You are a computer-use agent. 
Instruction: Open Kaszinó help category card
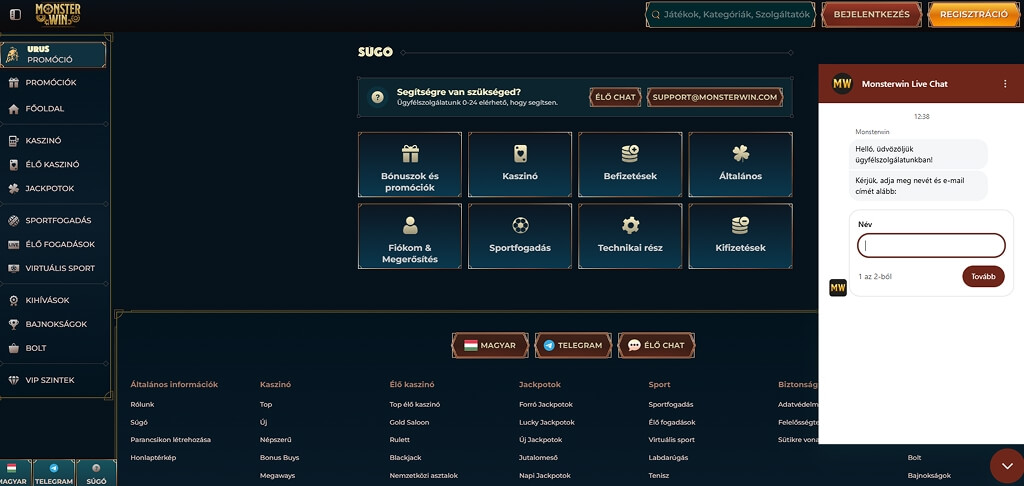tap(520, 165)
